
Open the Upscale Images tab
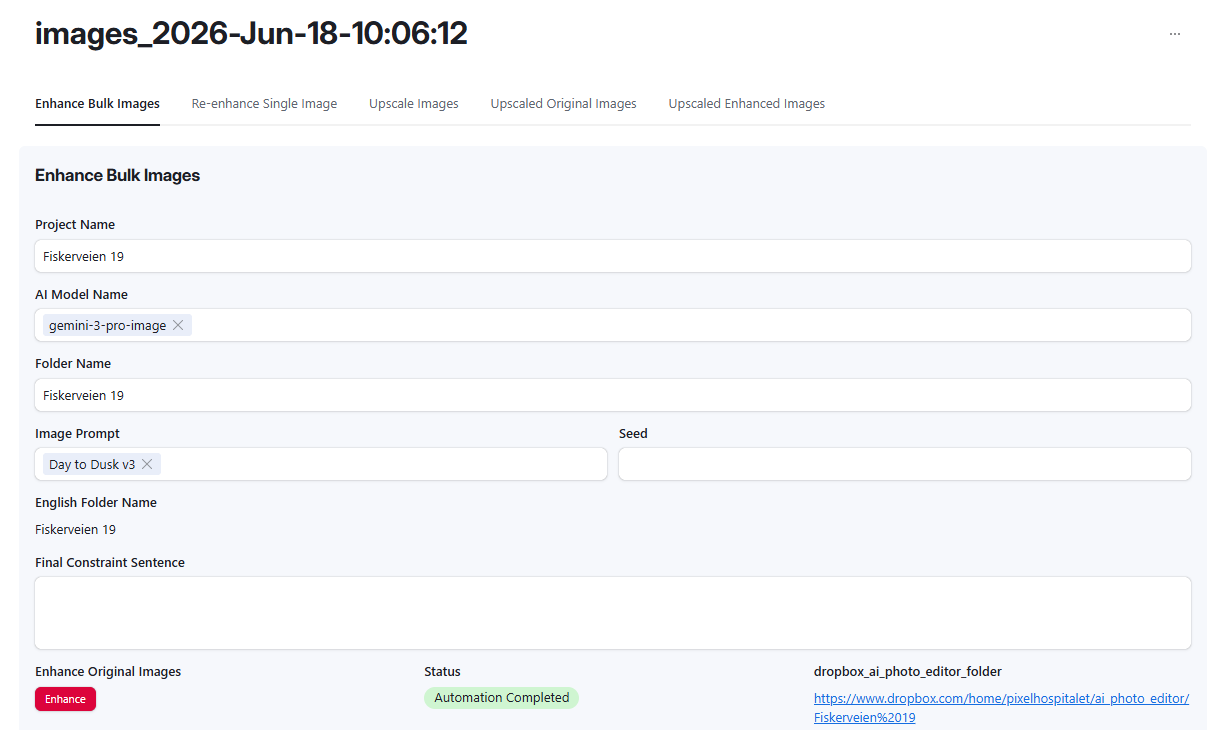(414, 104)
